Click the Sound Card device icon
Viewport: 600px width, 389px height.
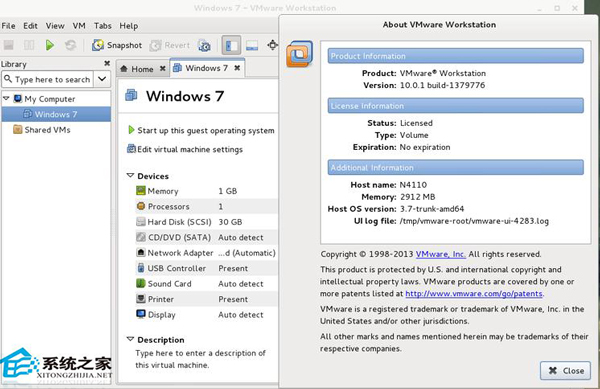(x=141, y=283)
